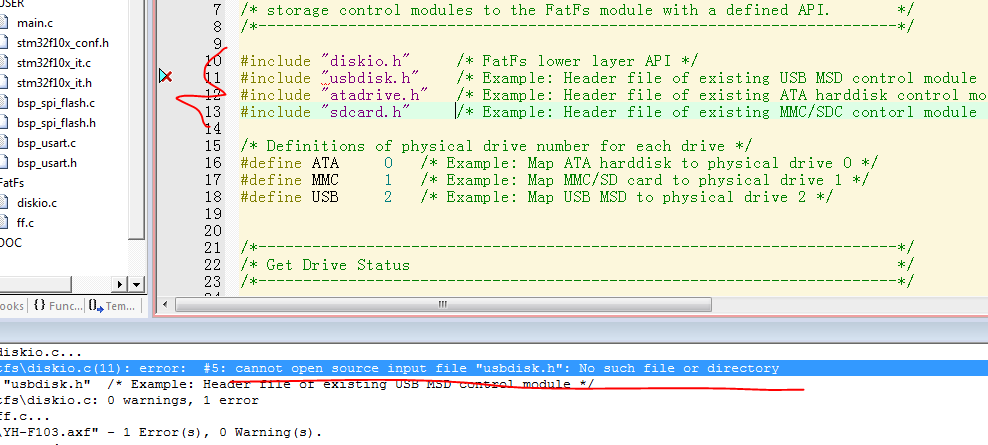Click 'diskio.c...' line in build output
Image resolution: width=988 pixels, height=445 pixels.
pos(41,353)
